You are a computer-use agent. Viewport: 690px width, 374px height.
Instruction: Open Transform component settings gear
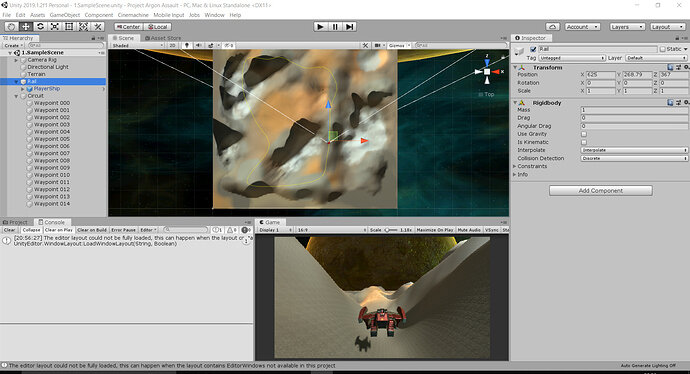686,67
